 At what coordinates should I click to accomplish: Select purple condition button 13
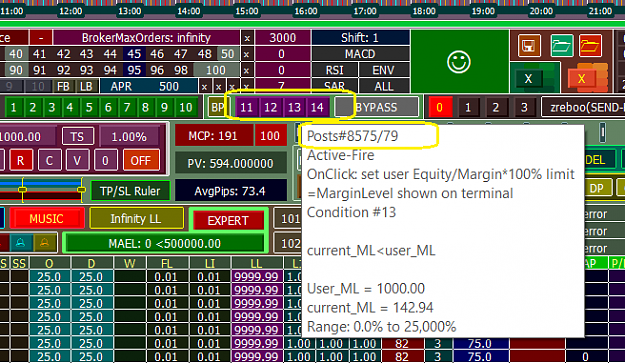tap(294, 108)
